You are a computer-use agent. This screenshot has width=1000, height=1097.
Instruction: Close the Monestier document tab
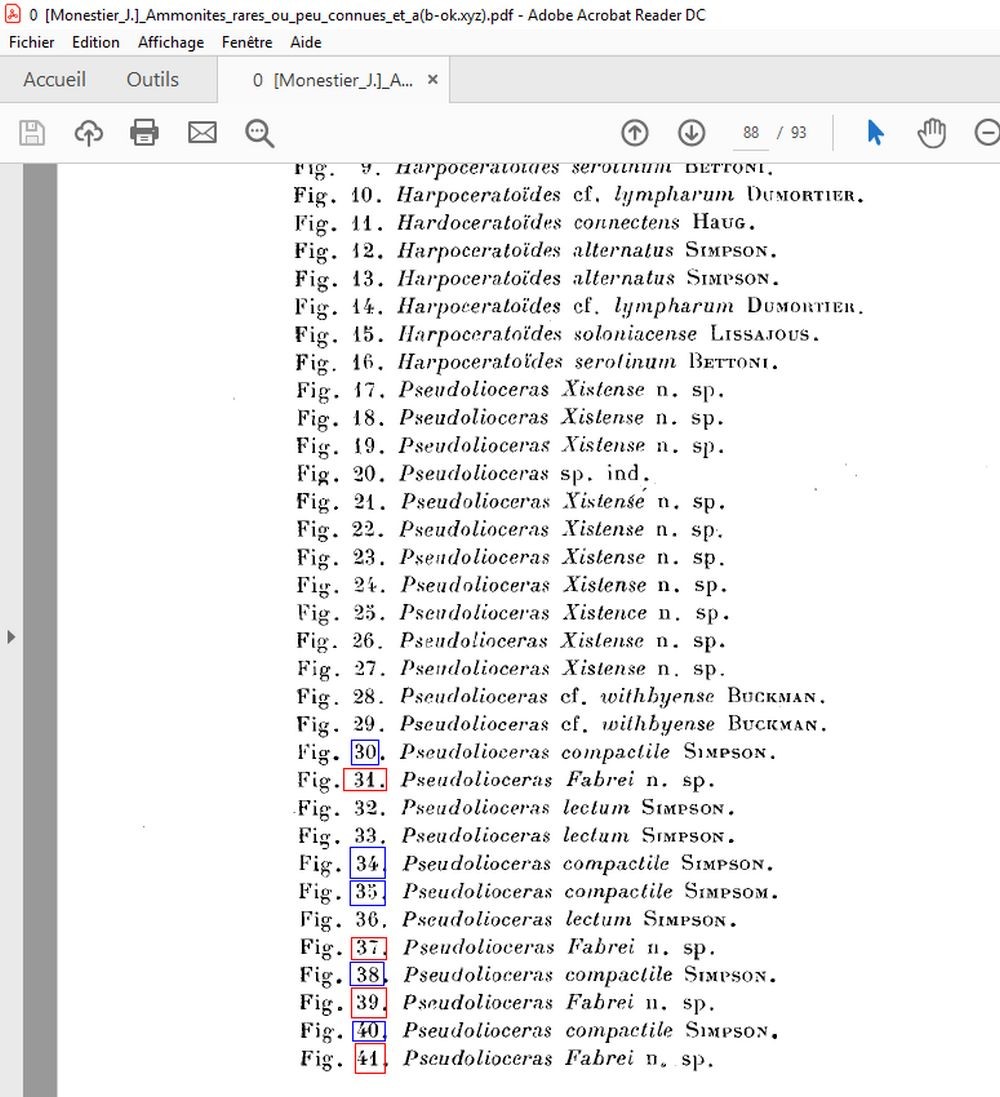433,80
